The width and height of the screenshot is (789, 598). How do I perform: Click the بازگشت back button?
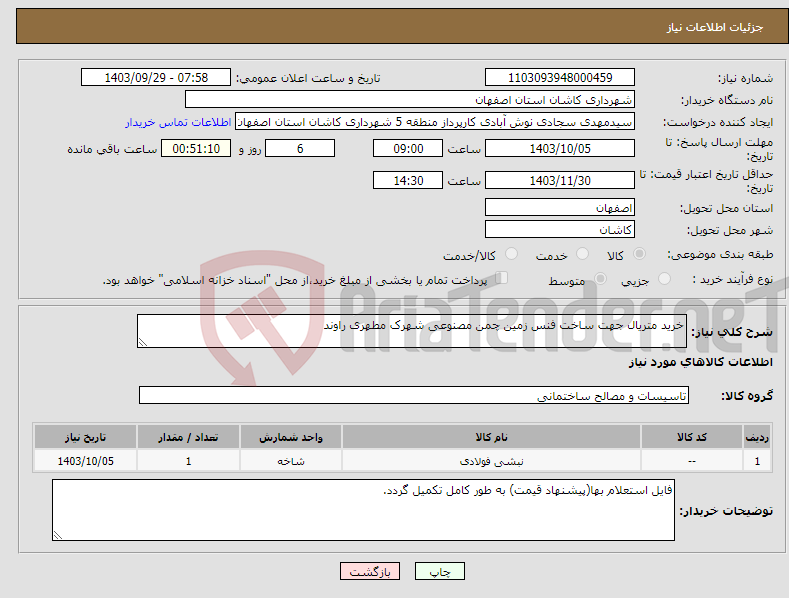(x=370, y=571)
